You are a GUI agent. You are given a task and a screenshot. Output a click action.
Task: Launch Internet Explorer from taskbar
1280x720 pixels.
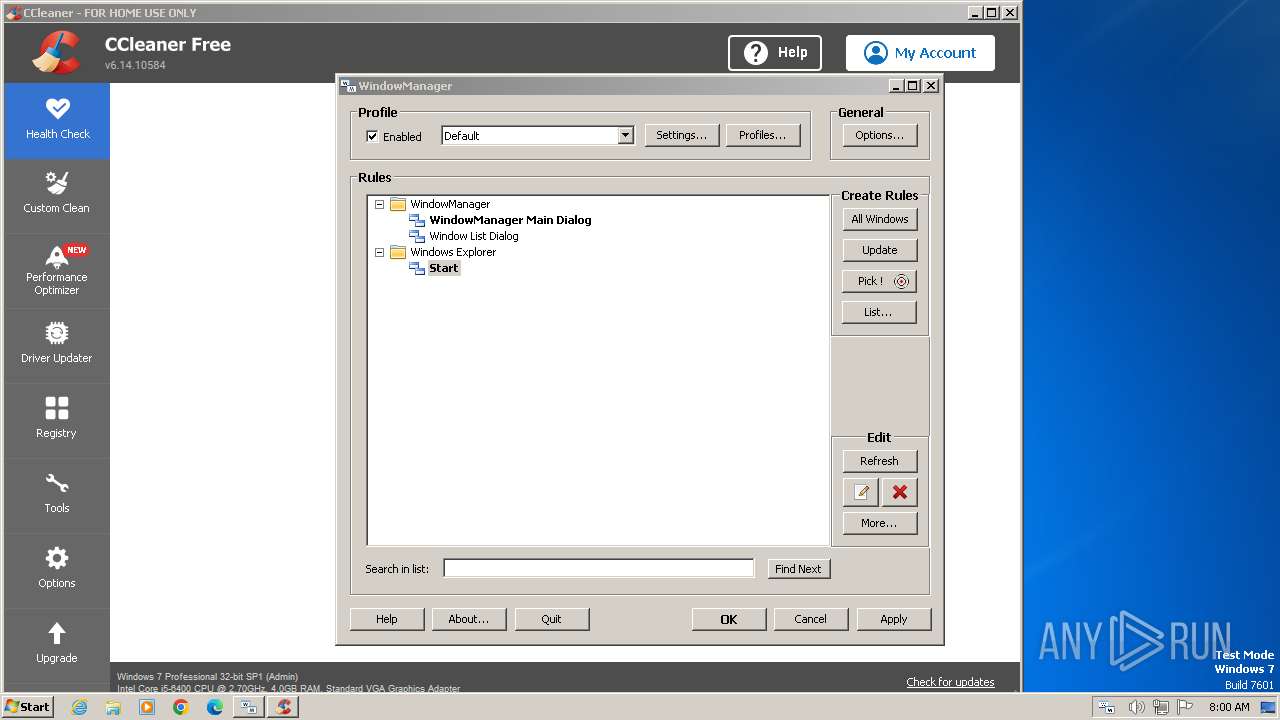click(x=79, y=707)
